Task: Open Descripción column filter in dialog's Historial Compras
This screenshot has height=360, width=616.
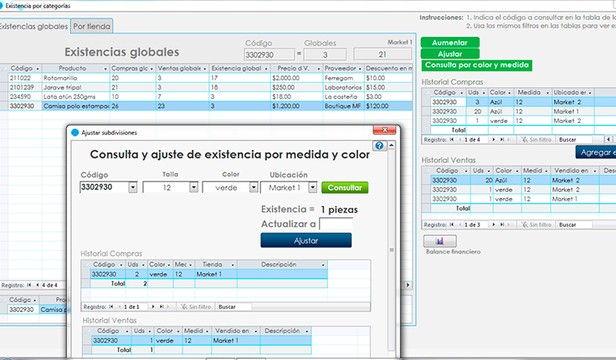Action: click(x=323, y=265)
